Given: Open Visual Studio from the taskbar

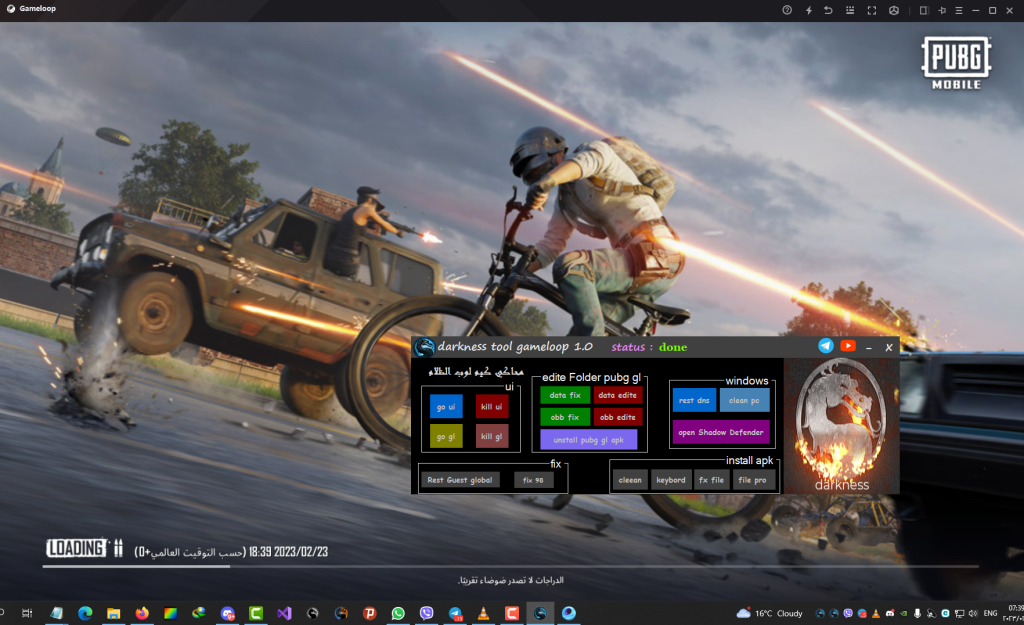Looking at the screenshot, I should pos(284,613).
